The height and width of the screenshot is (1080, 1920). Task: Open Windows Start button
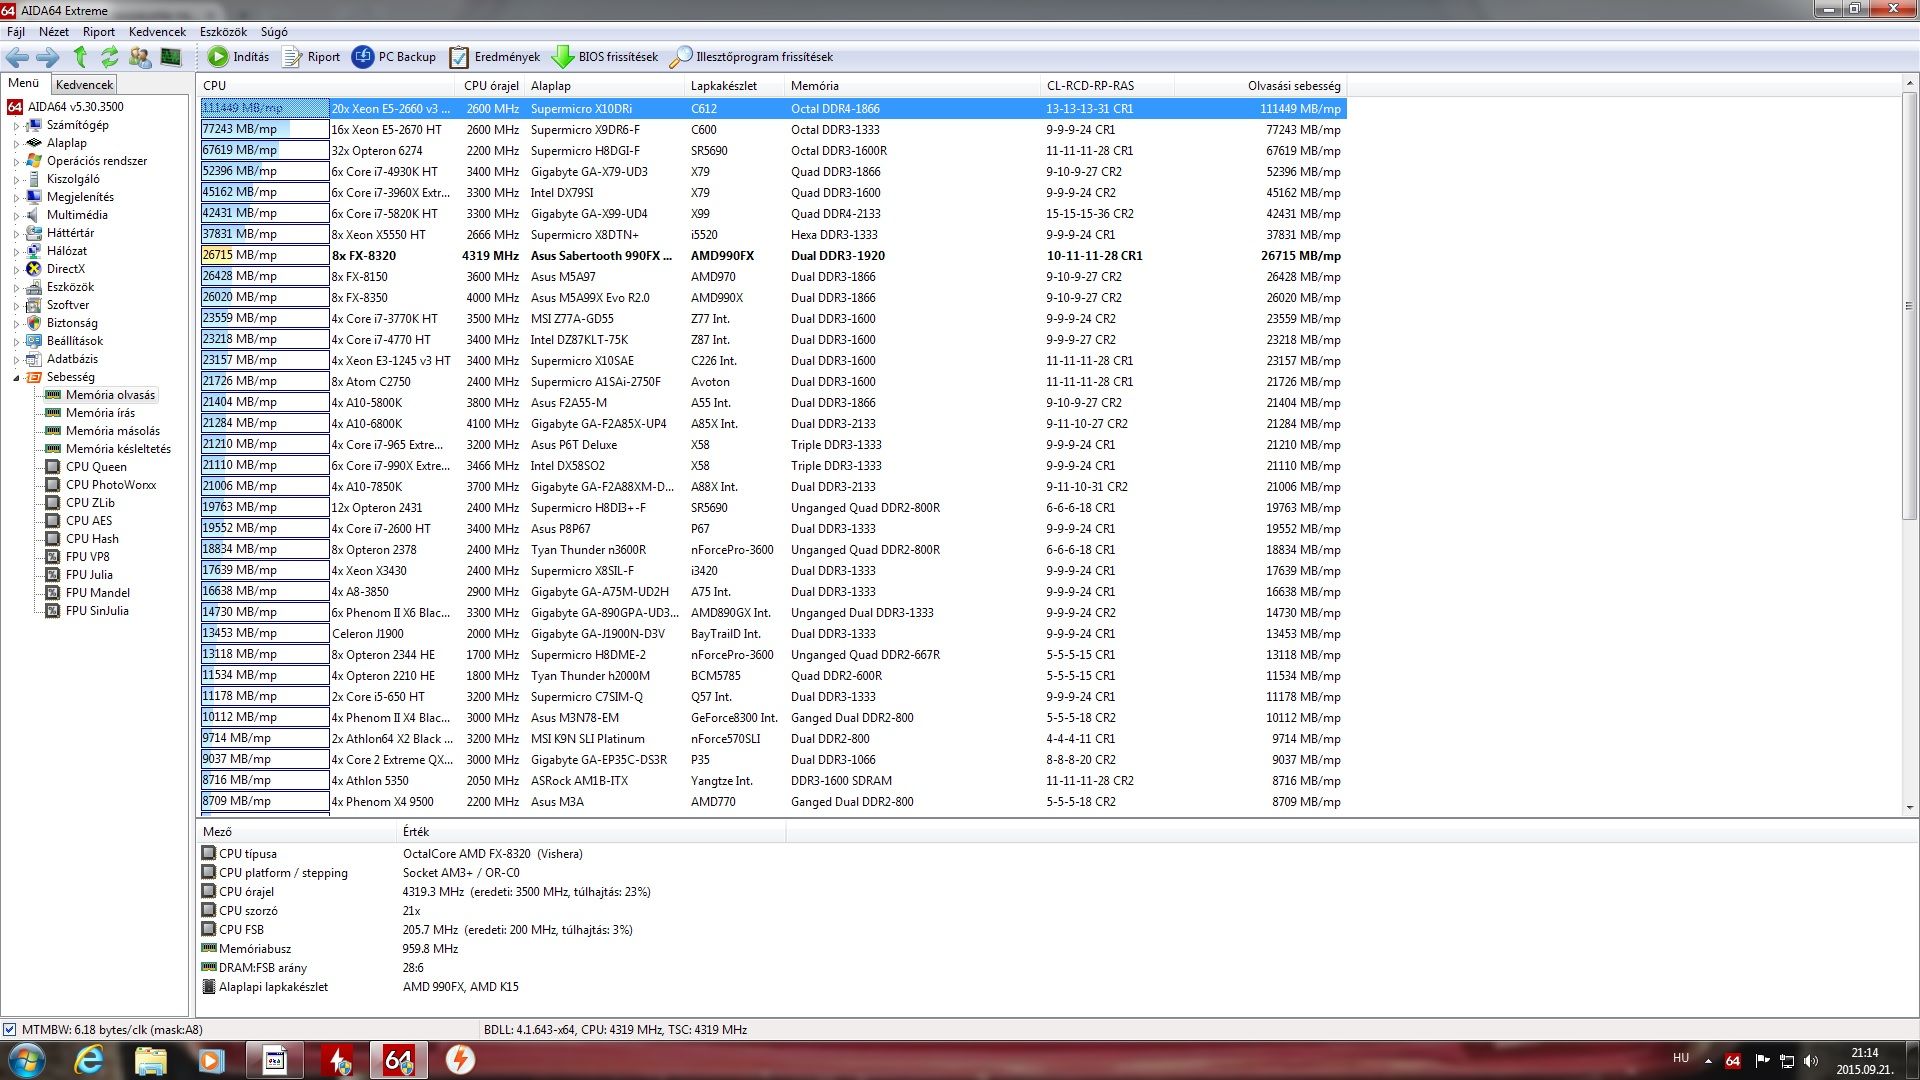point(26,1060)
